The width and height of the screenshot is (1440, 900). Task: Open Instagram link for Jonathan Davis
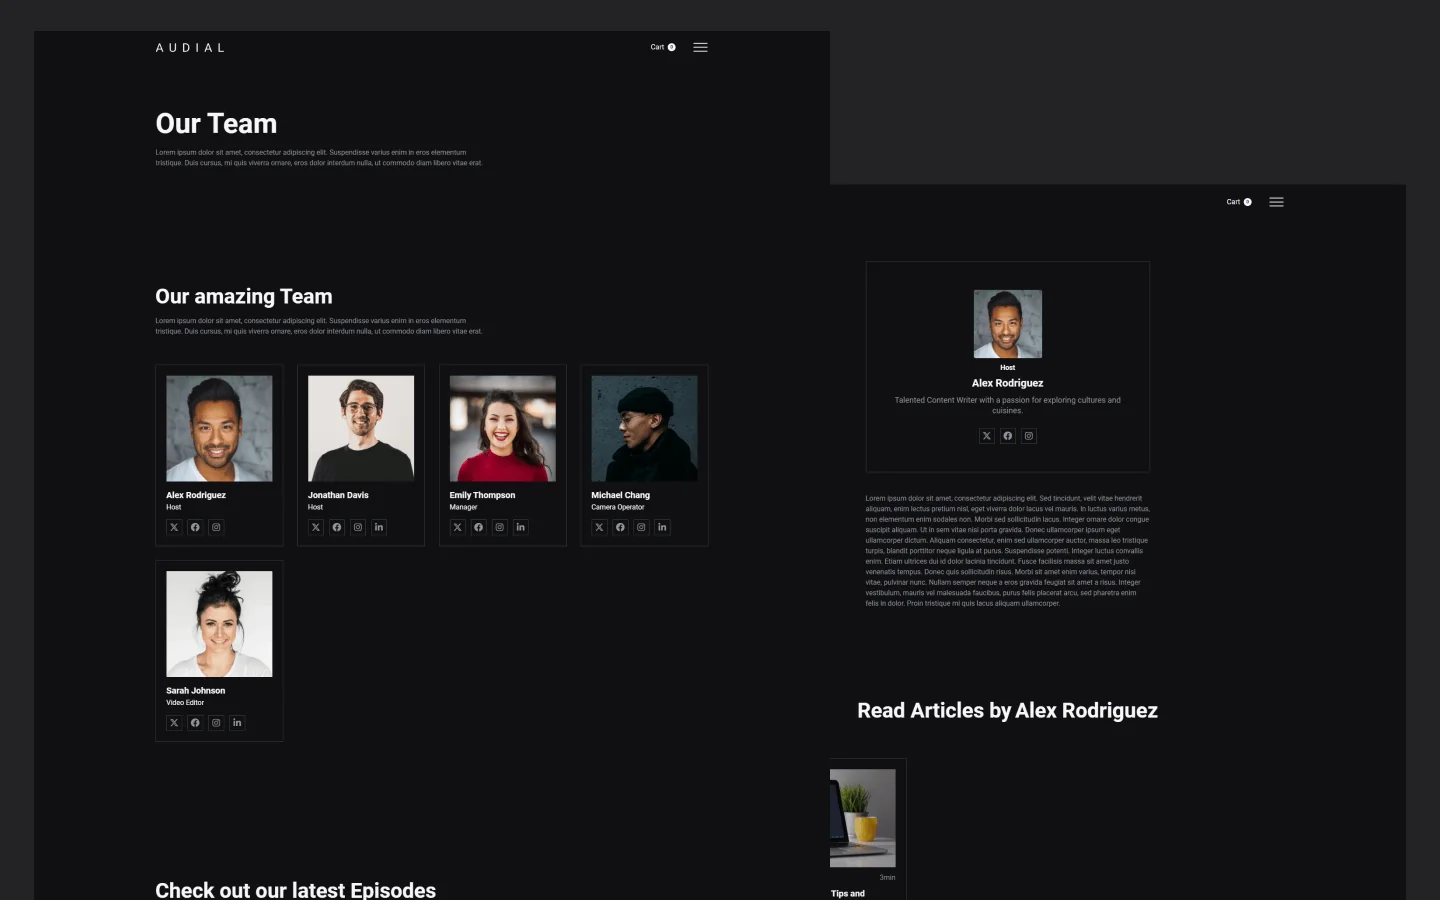[358, 527]
